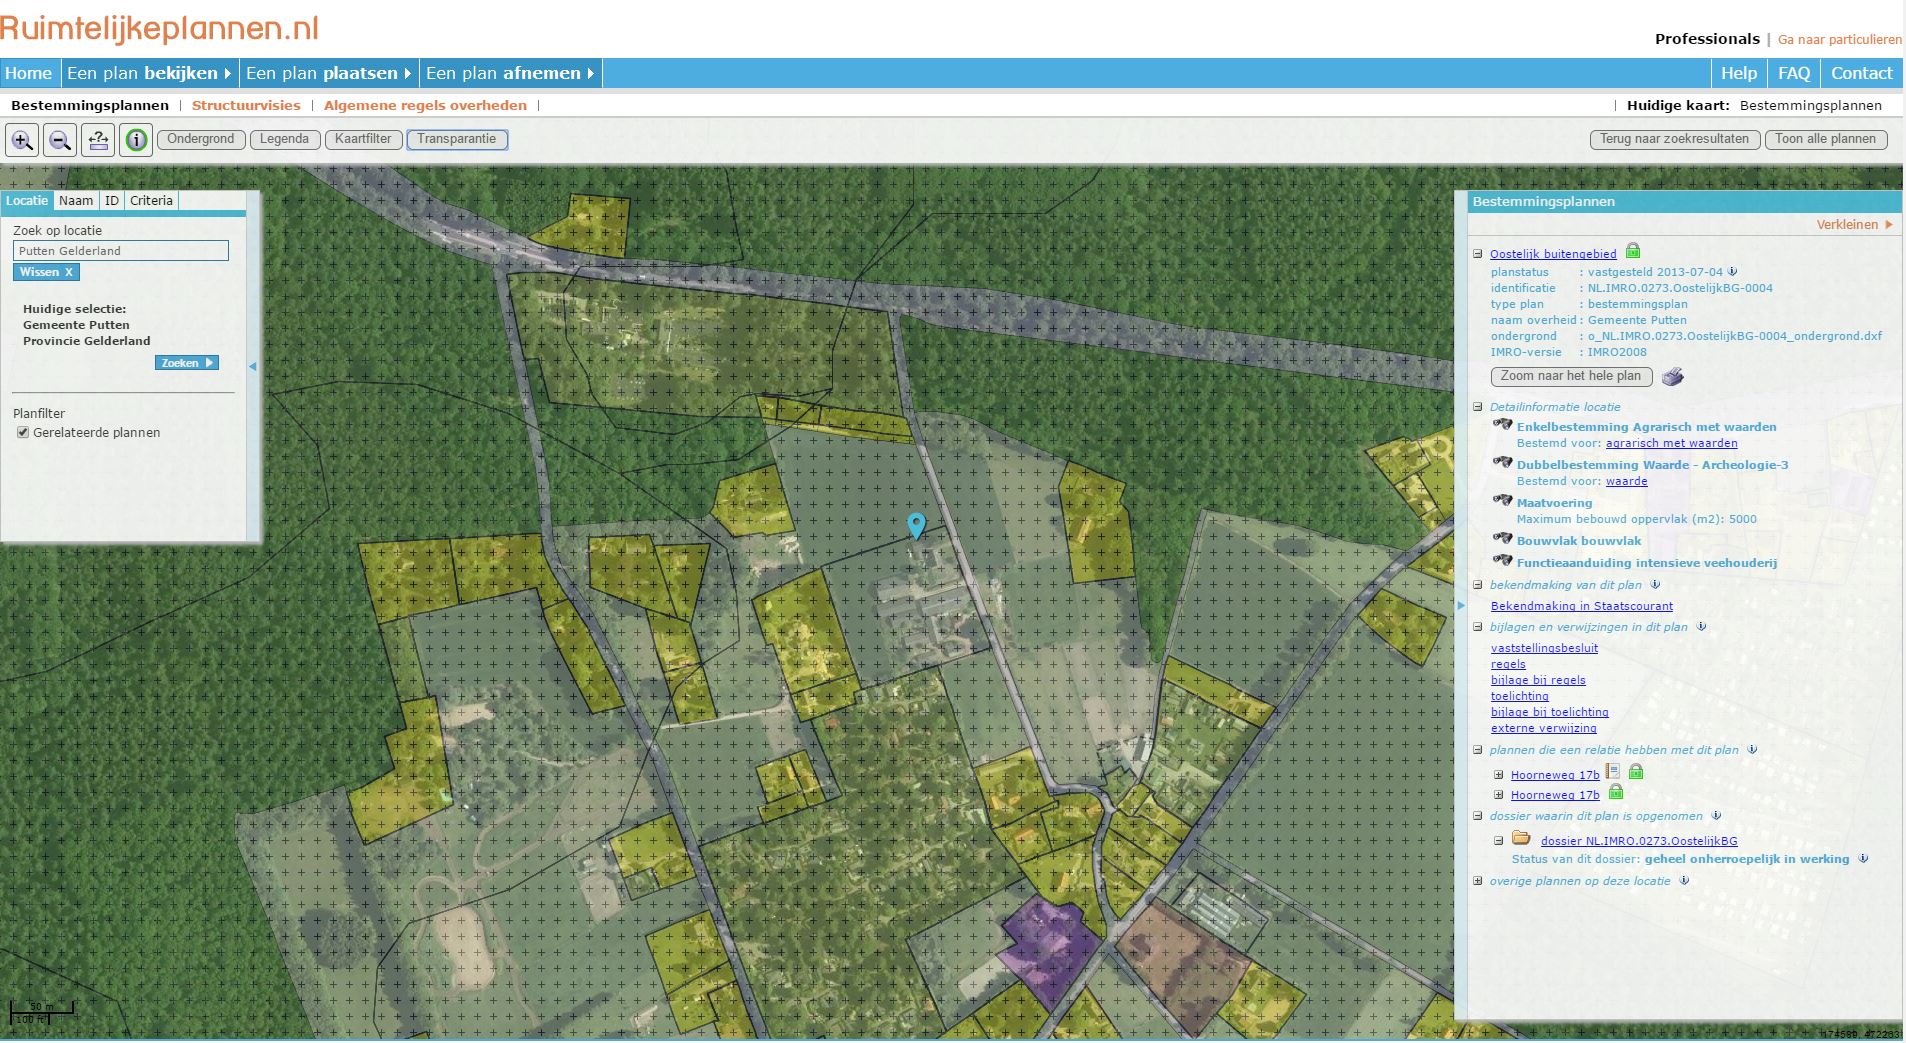Click the zoom out magnifier tool
Screen dimensions: 1906x1043
point(60,140)
